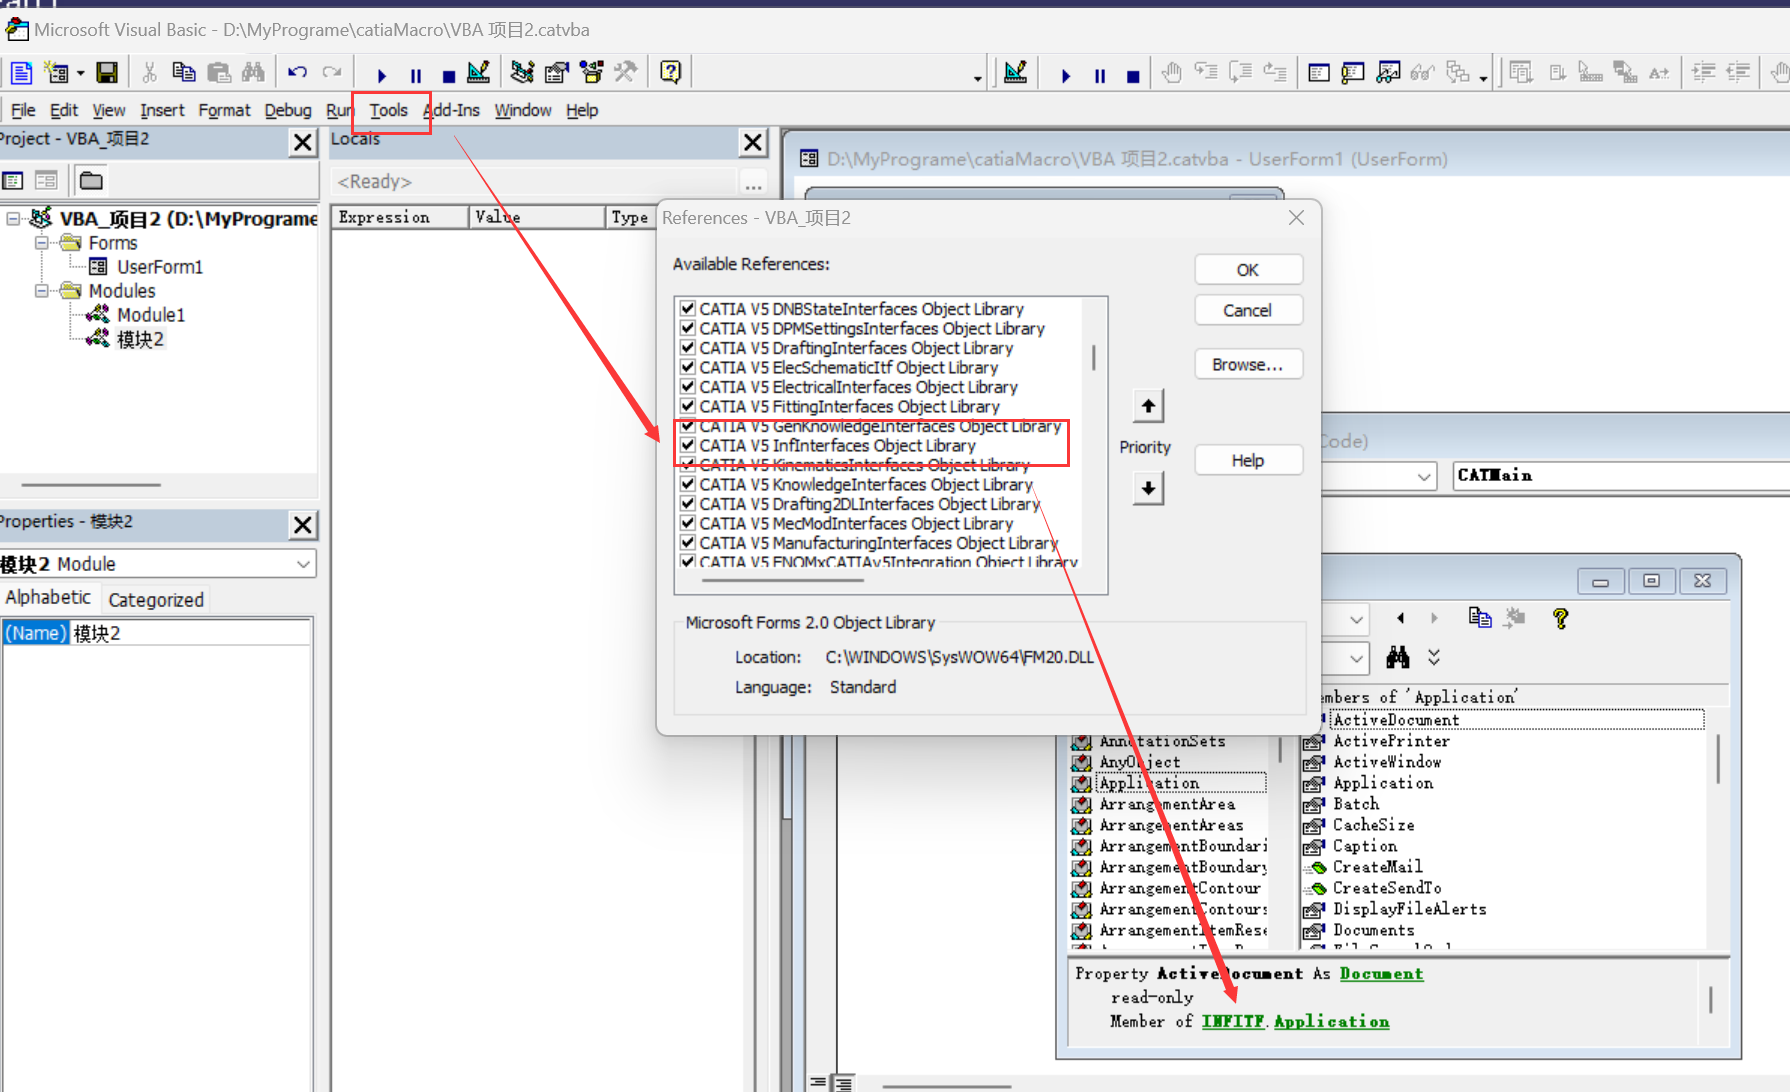Open Object Browser library dropdown
1790x1092 pixels.
[x=1355, y=619]
